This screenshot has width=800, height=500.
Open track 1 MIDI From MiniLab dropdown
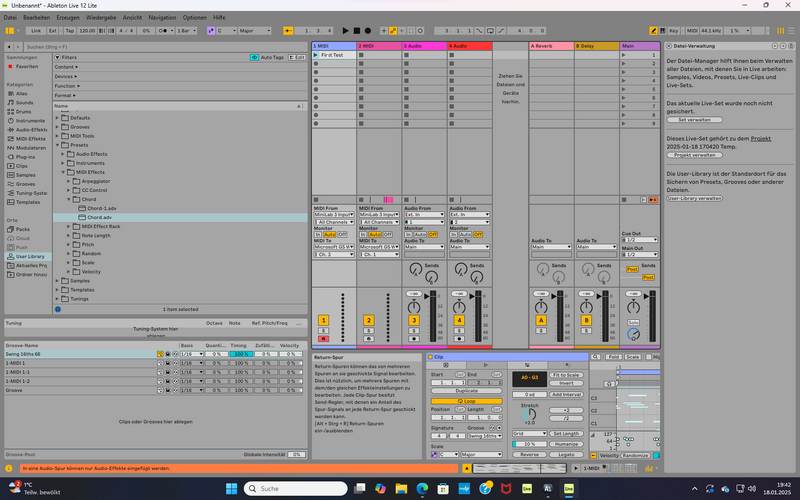(334, 214)
